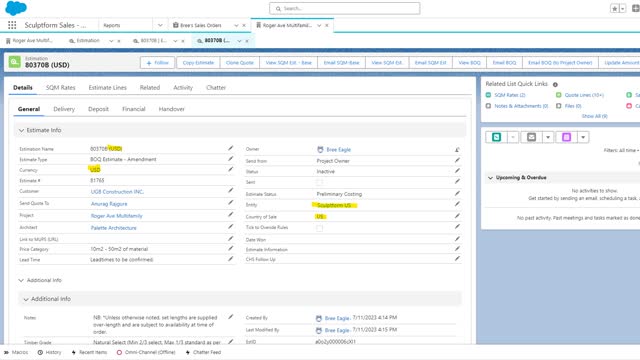
Task: Edit Send Quote To pencil icon
Action: (231, 203)
